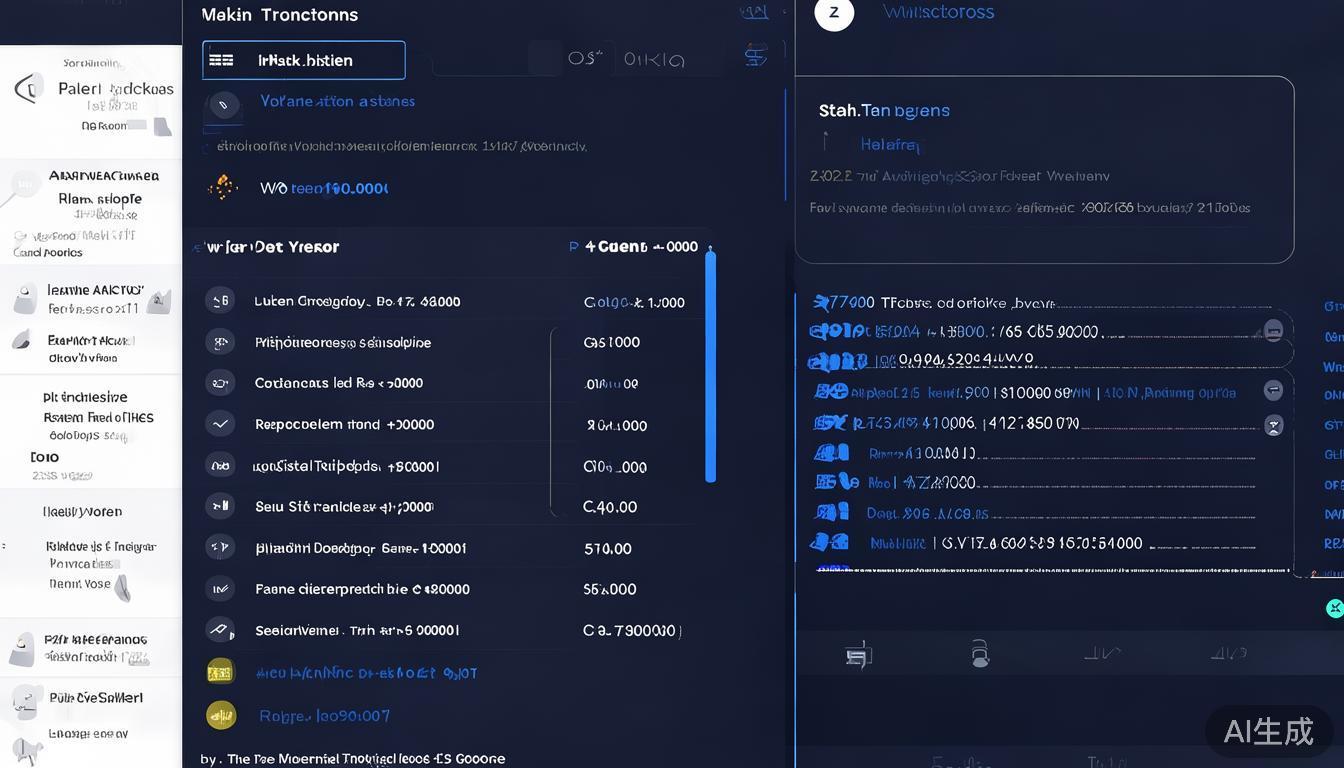Open the chart icon in the bottom toolbar

click(1102, 653)
